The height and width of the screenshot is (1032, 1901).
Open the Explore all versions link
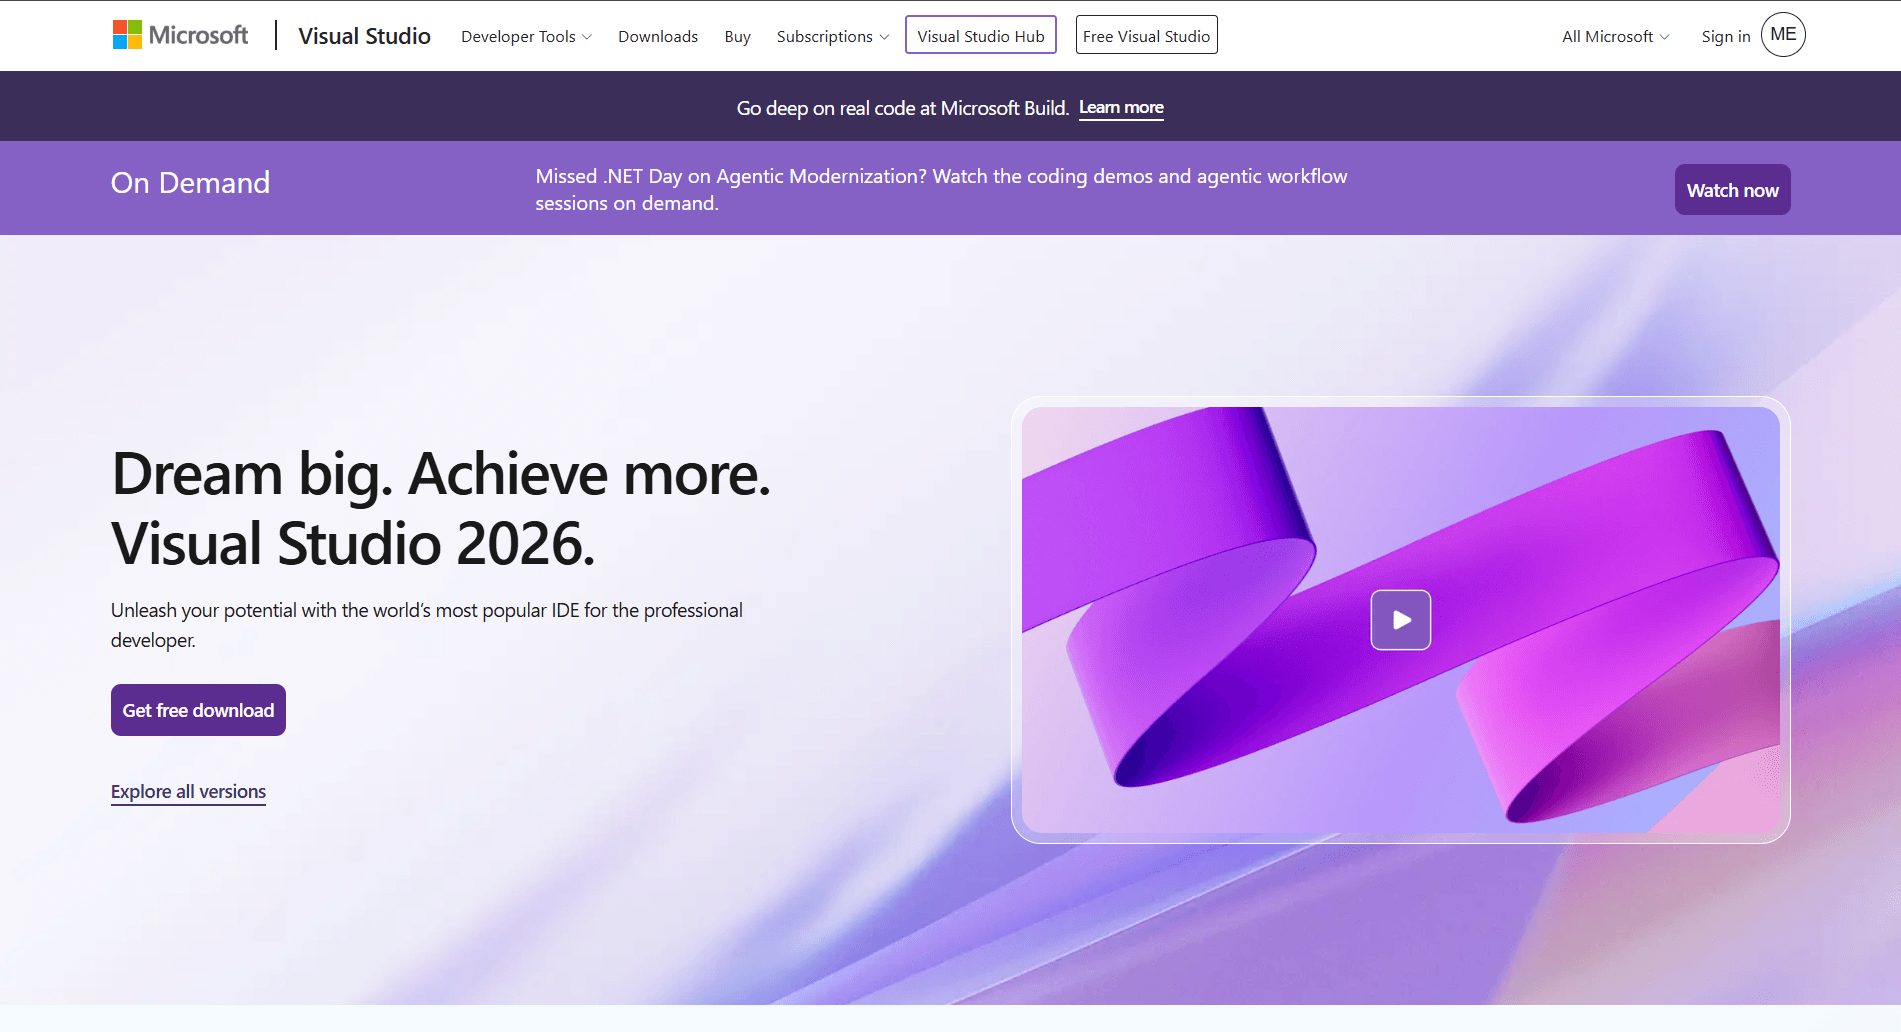(188, 792)
